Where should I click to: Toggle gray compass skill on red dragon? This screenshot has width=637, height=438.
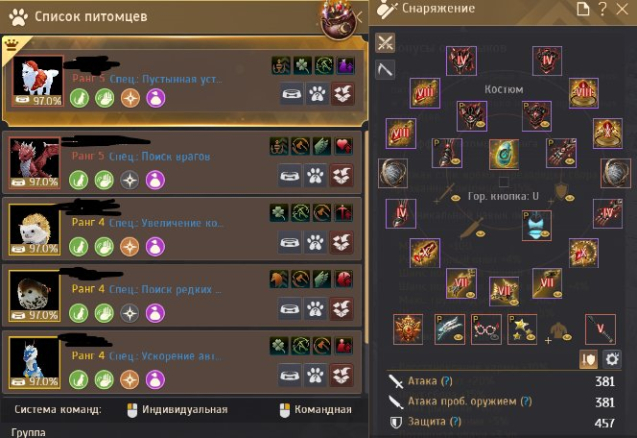click(130, 180)
